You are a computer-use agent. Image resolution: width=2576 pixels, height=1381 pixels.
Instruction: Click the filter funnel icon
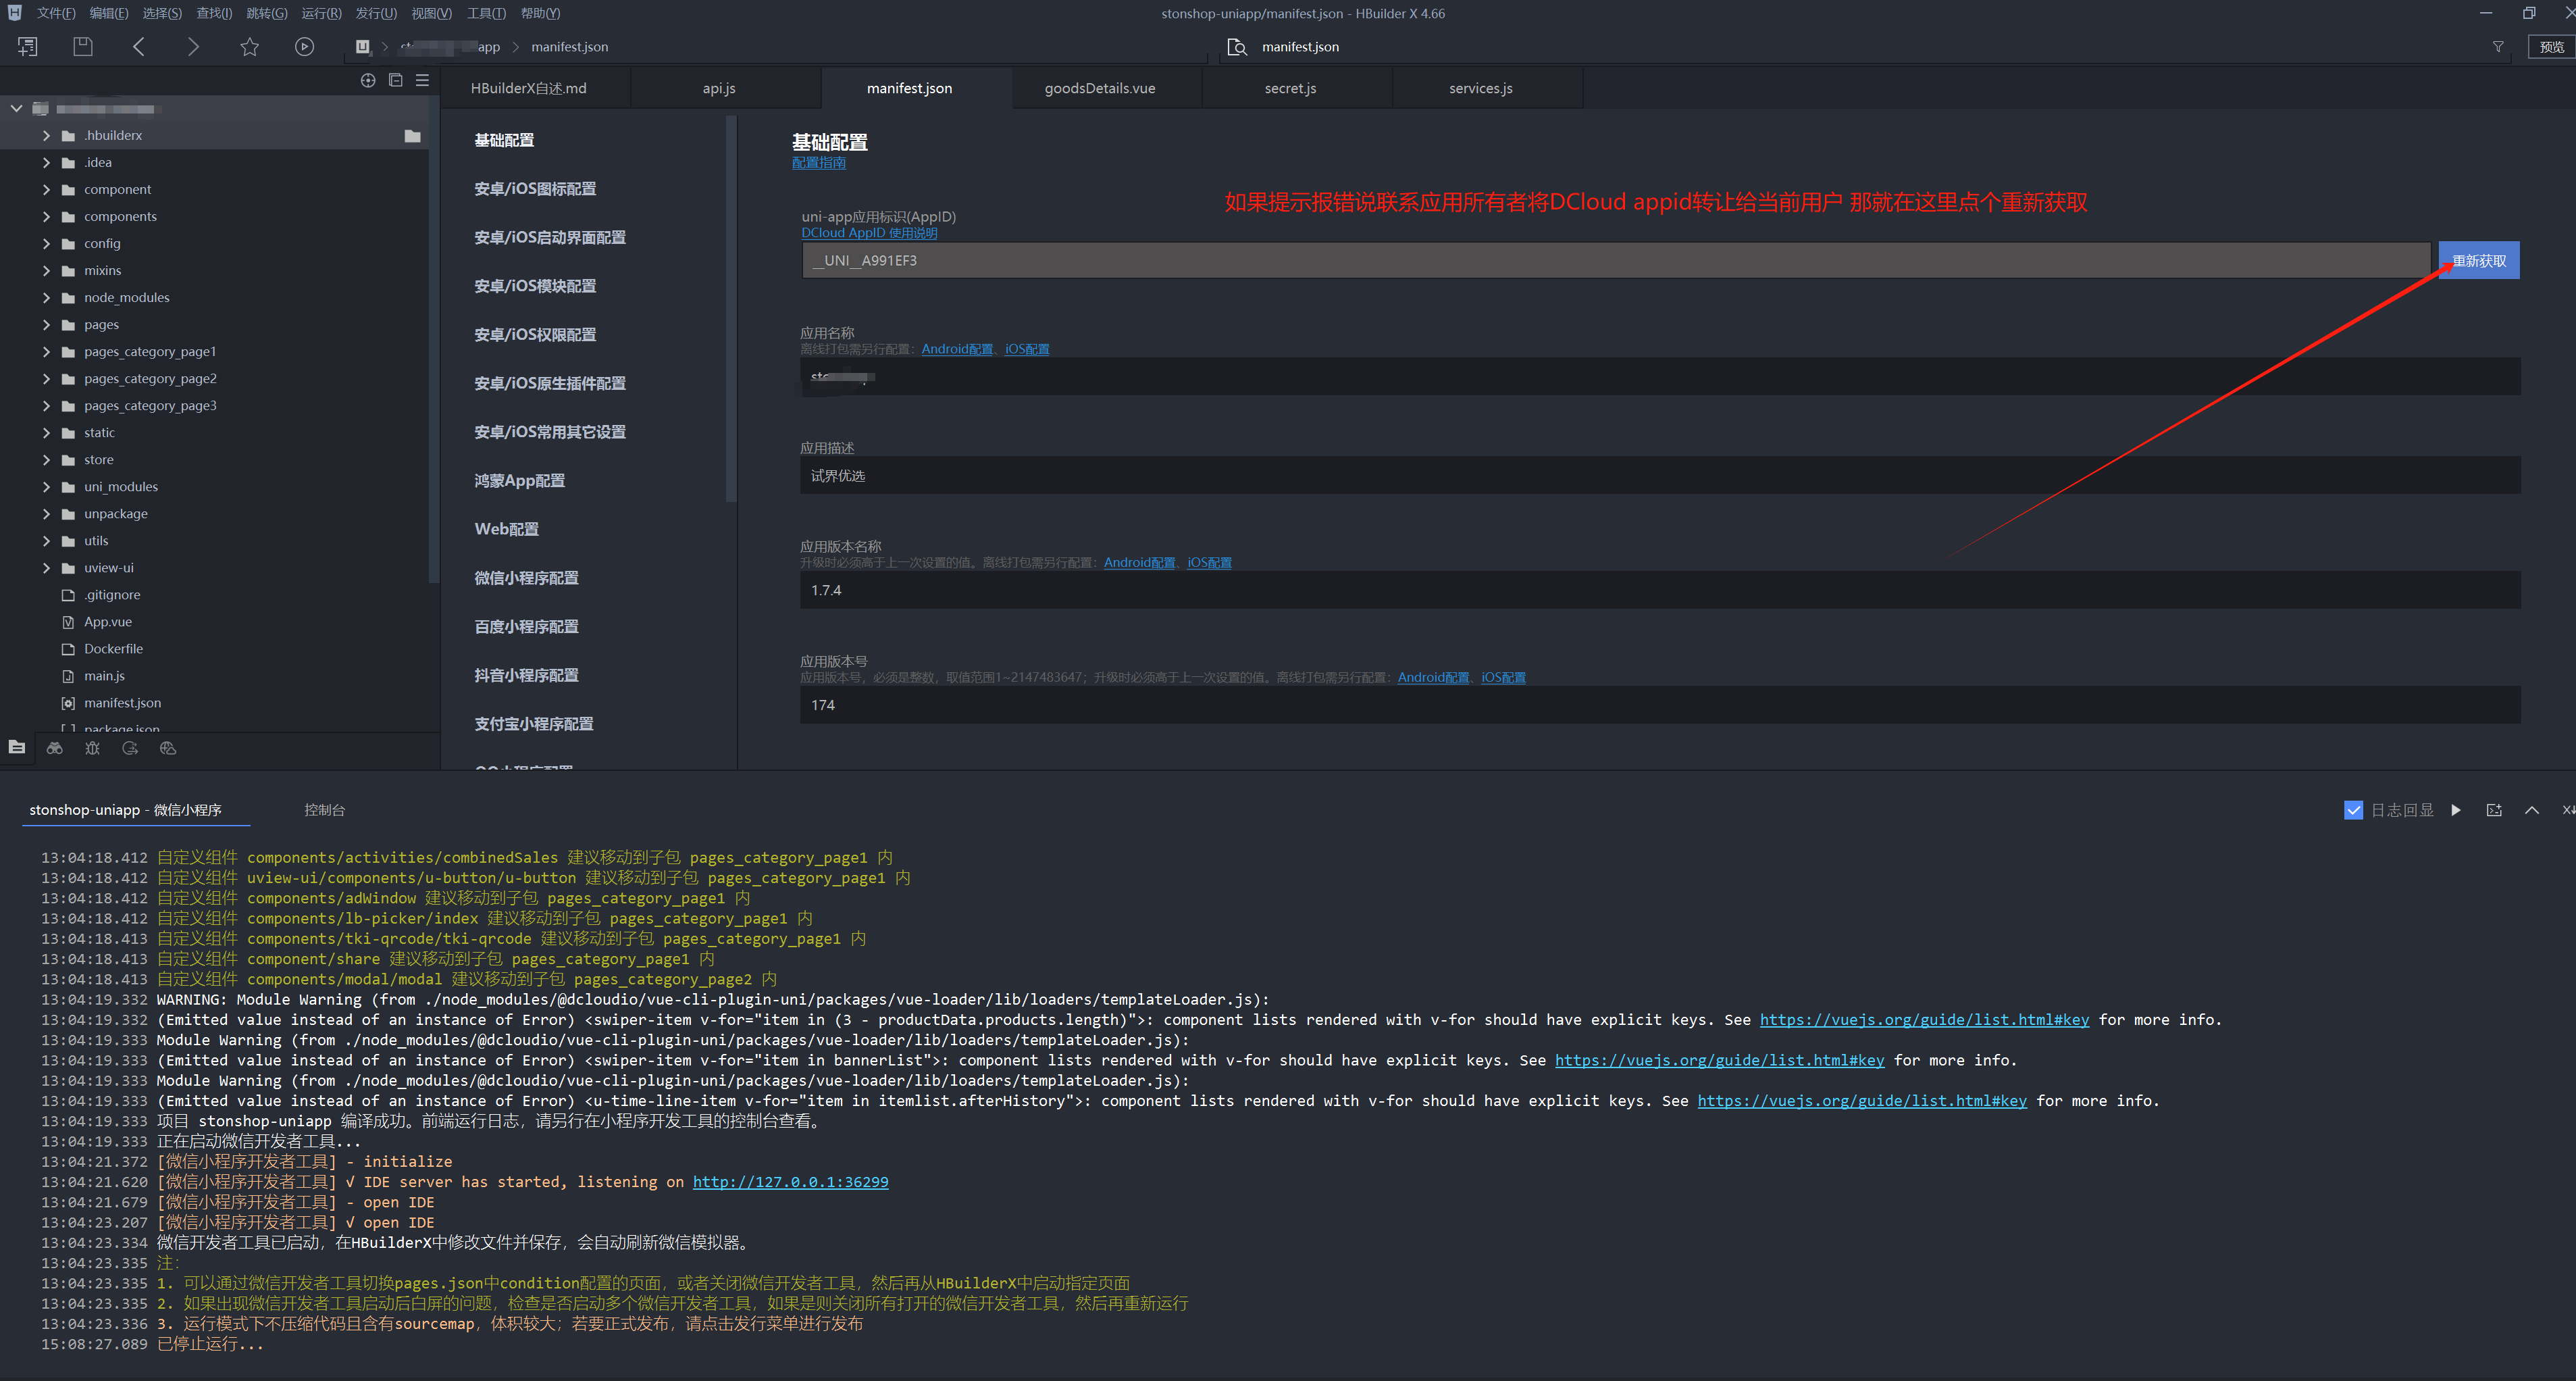pyautogui.click(x=2498, y=47)
